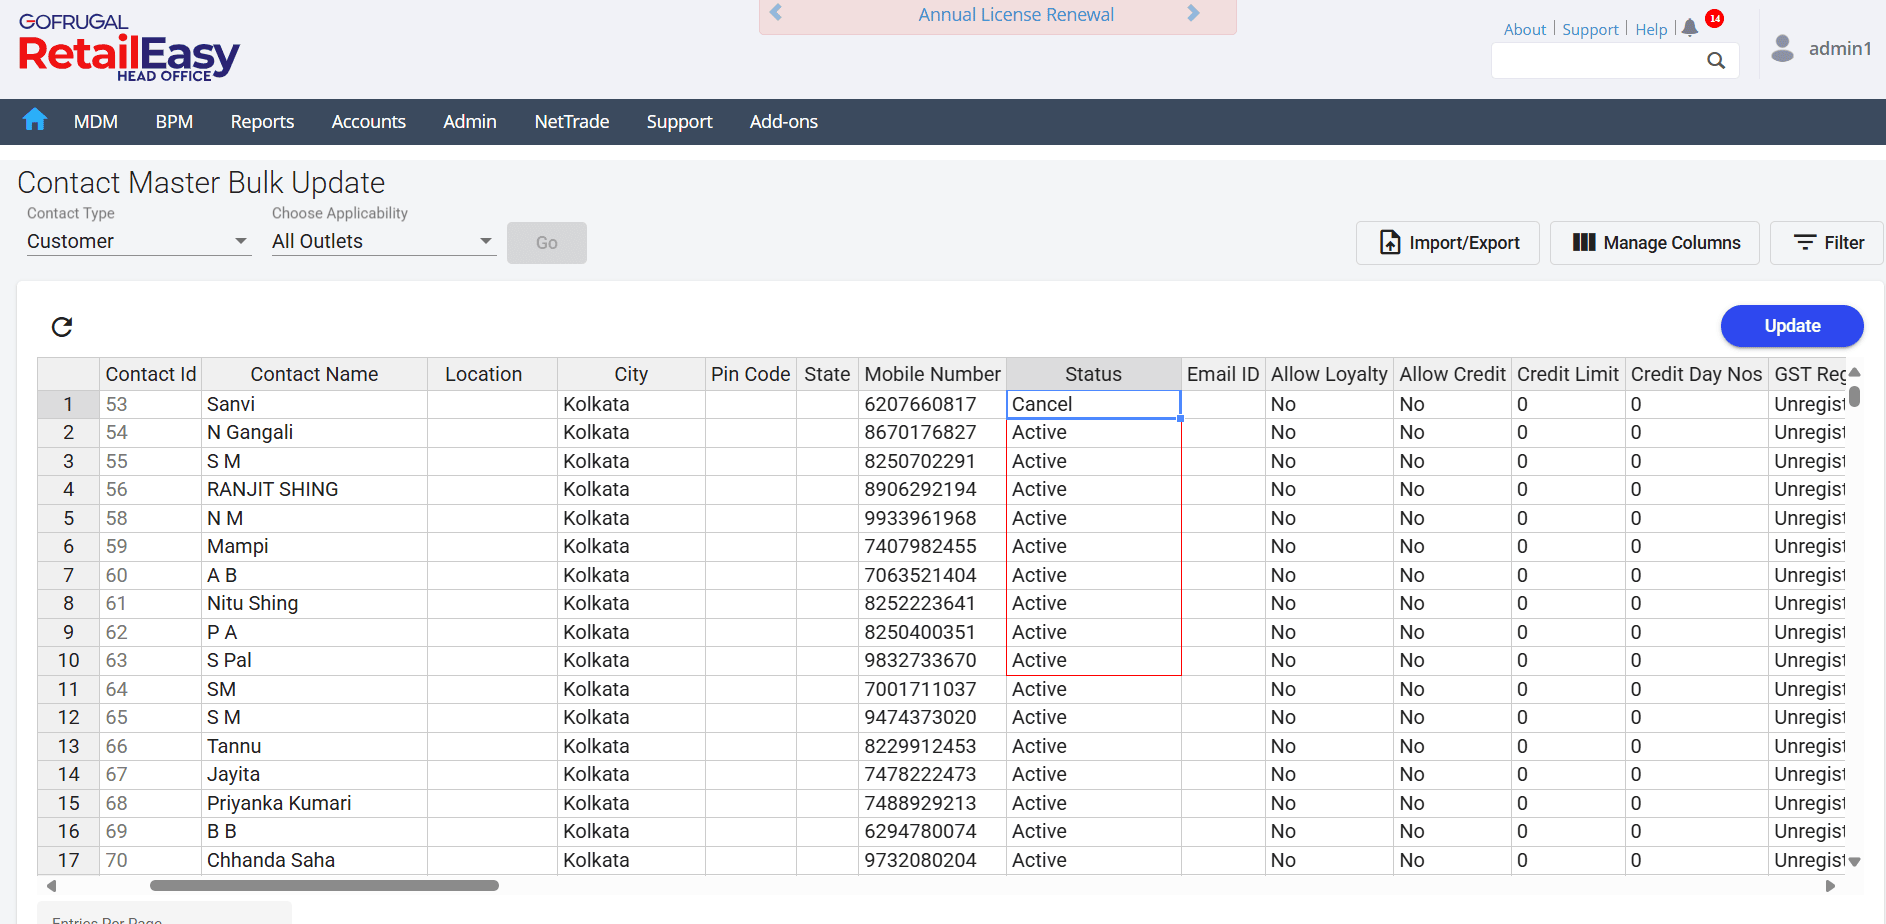The image size is (1886, 924).
Task: Open Manage Columns panel
Action: (1654, 243)
